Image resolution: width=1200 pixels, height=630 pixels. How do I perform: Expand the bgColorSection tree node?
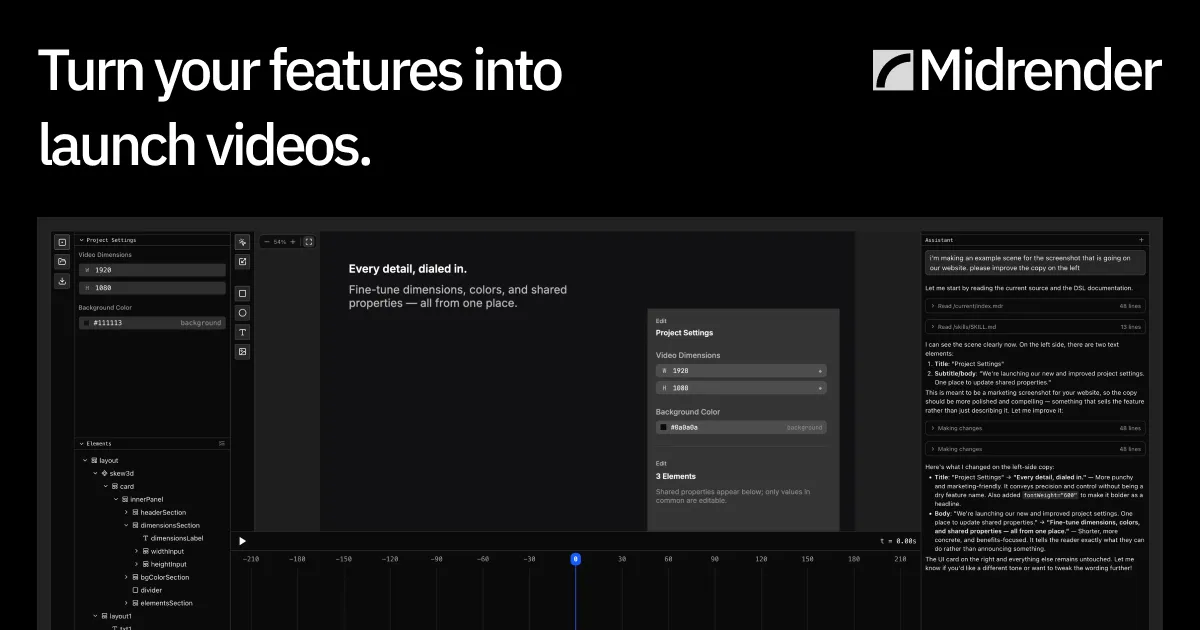click(126, 577)
